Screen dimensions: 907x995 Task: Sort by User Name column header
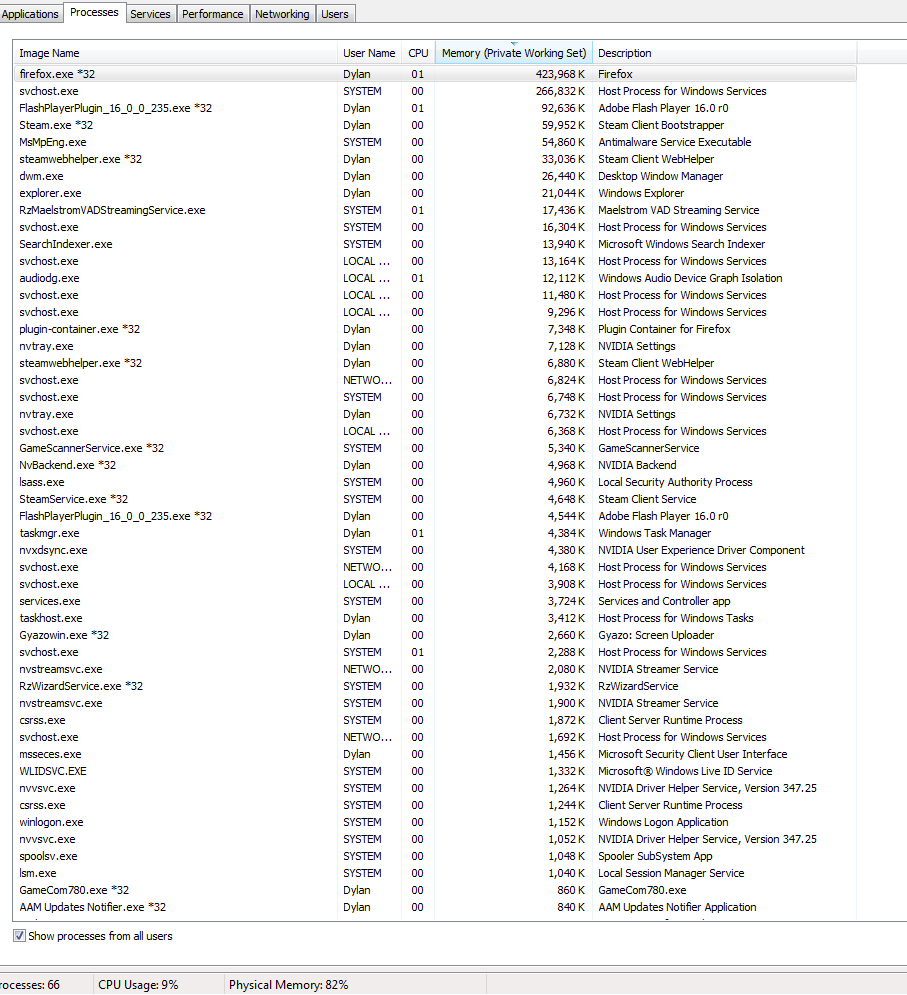pos(369,53)
